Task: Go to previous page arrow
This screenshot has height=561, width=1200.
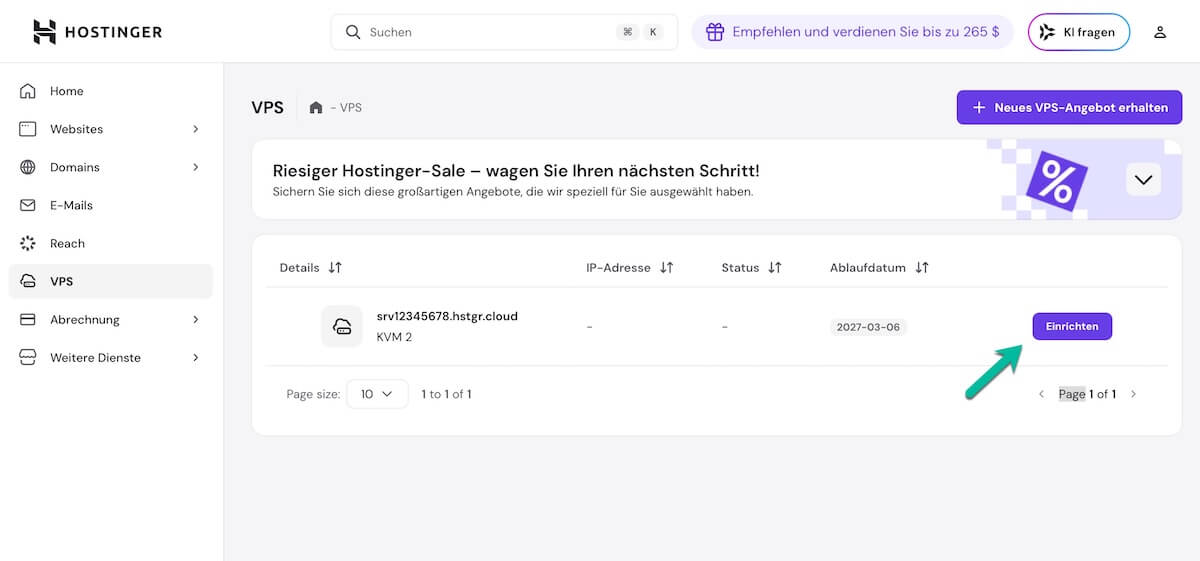Action: click(1041, 394)
